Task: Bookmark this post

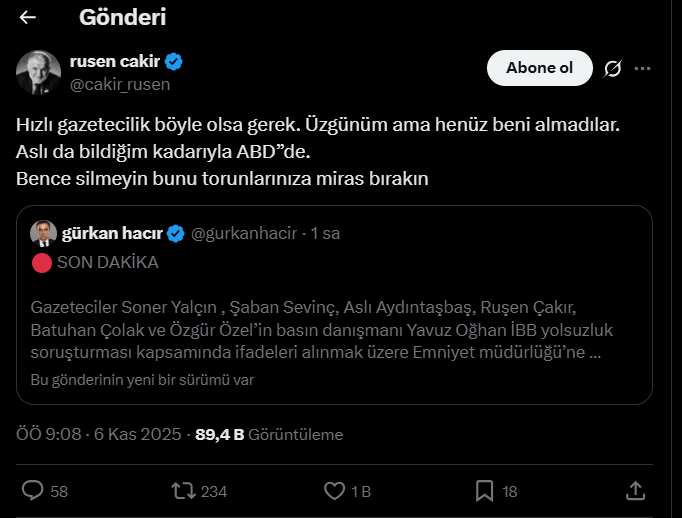Action: coord(484,491)
